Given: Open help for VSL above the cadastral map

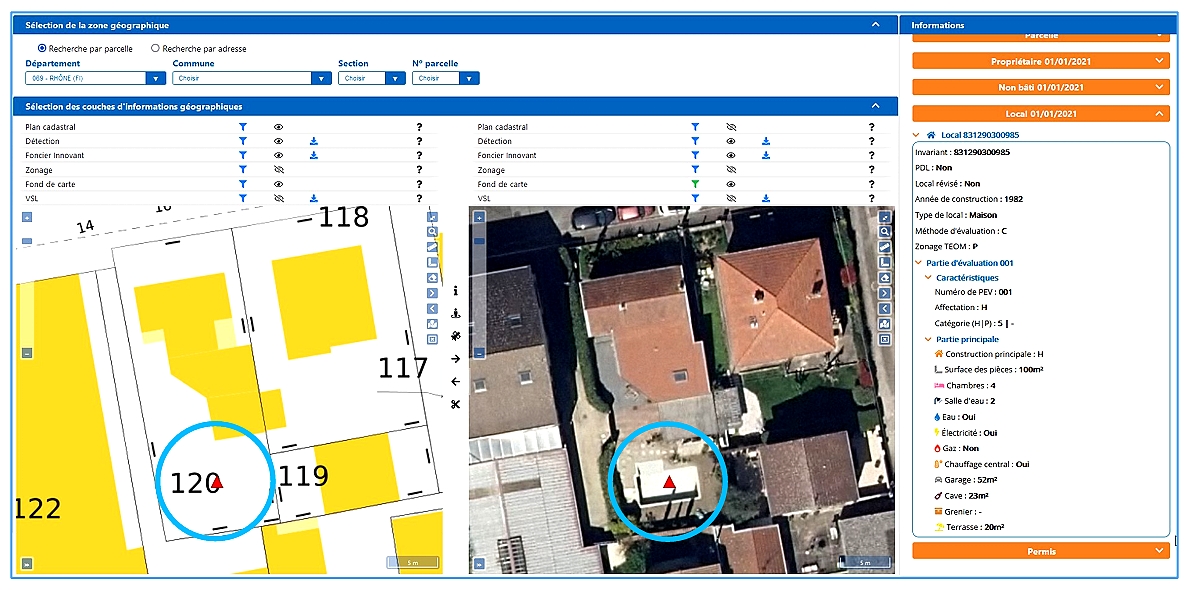Looking at the screenshot, I should pyautogui.click(x=419, y=198).
